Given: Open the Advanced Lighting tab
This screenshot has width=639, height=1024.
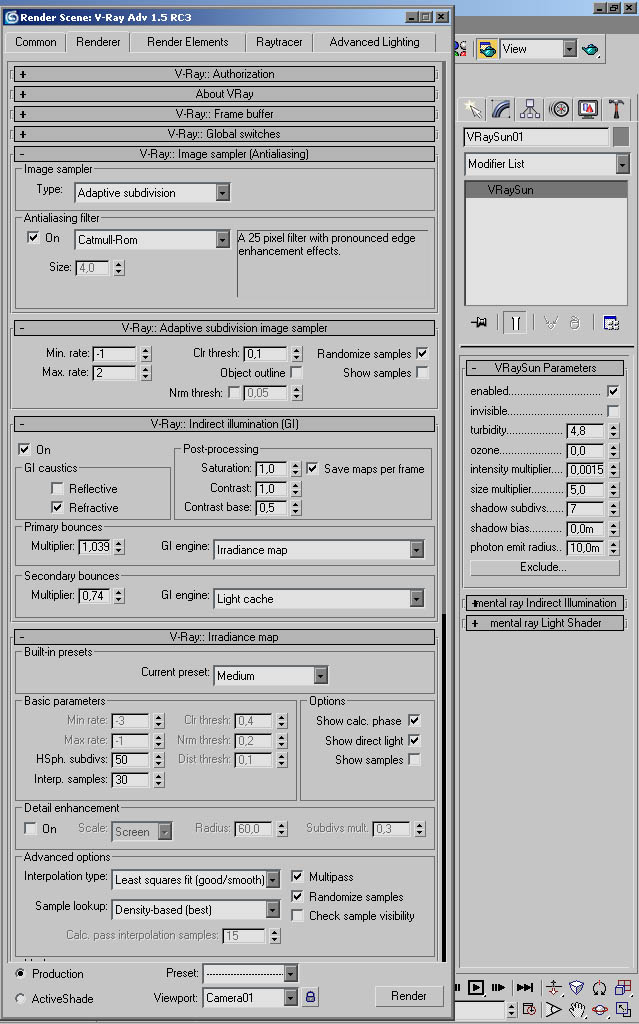Looking at the screenshot, I should point(374,42).
